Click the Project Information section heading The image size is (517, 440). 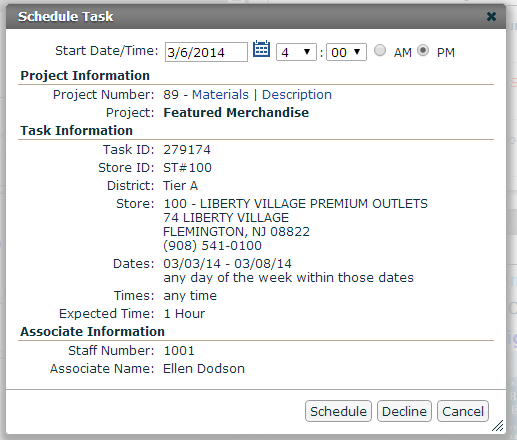point(85,76)
